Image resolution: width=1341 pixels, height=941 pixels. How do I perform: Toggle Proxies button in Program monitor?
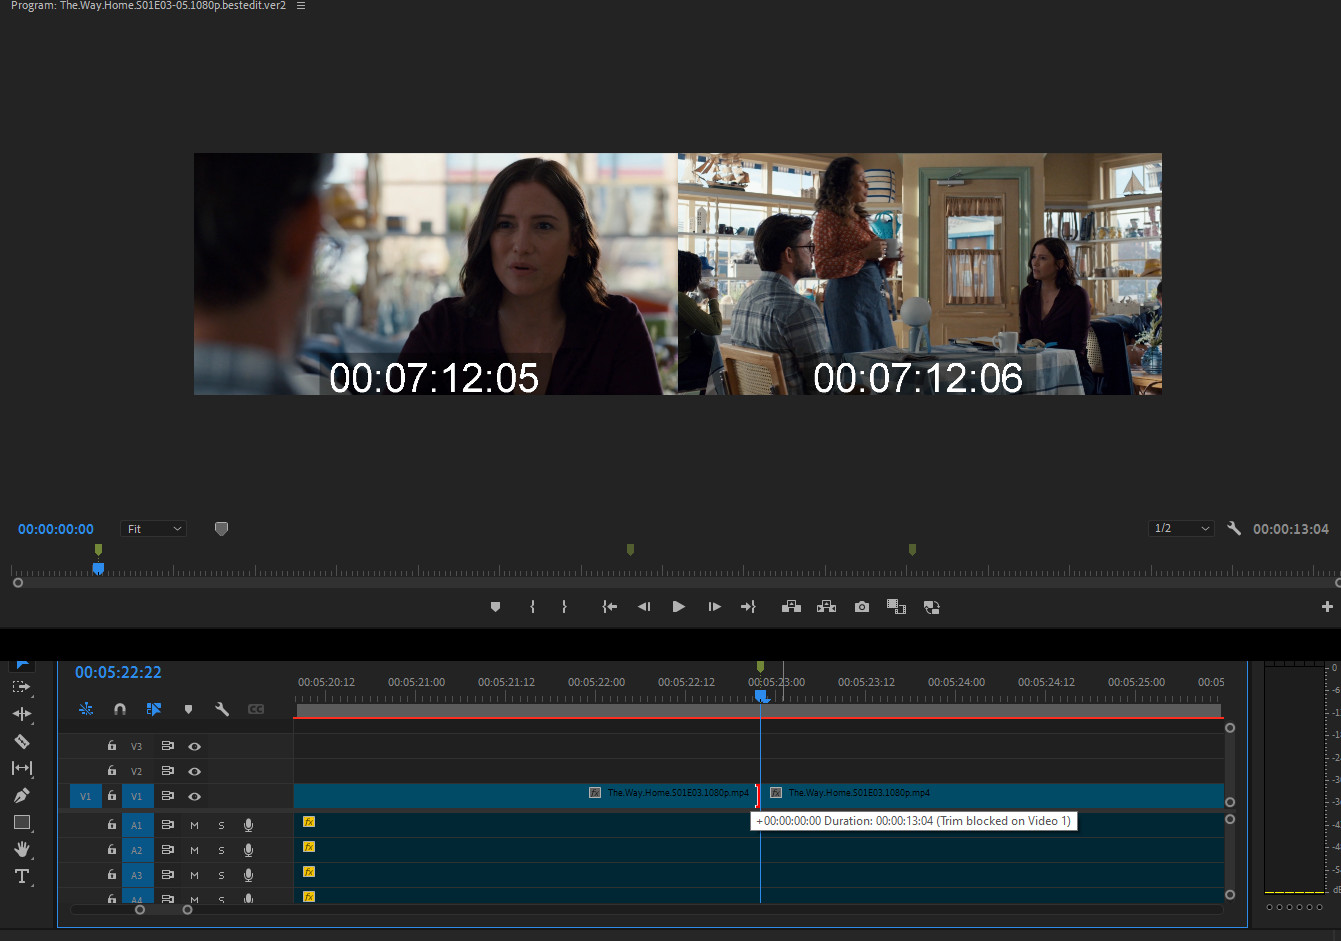coord(931,607)
